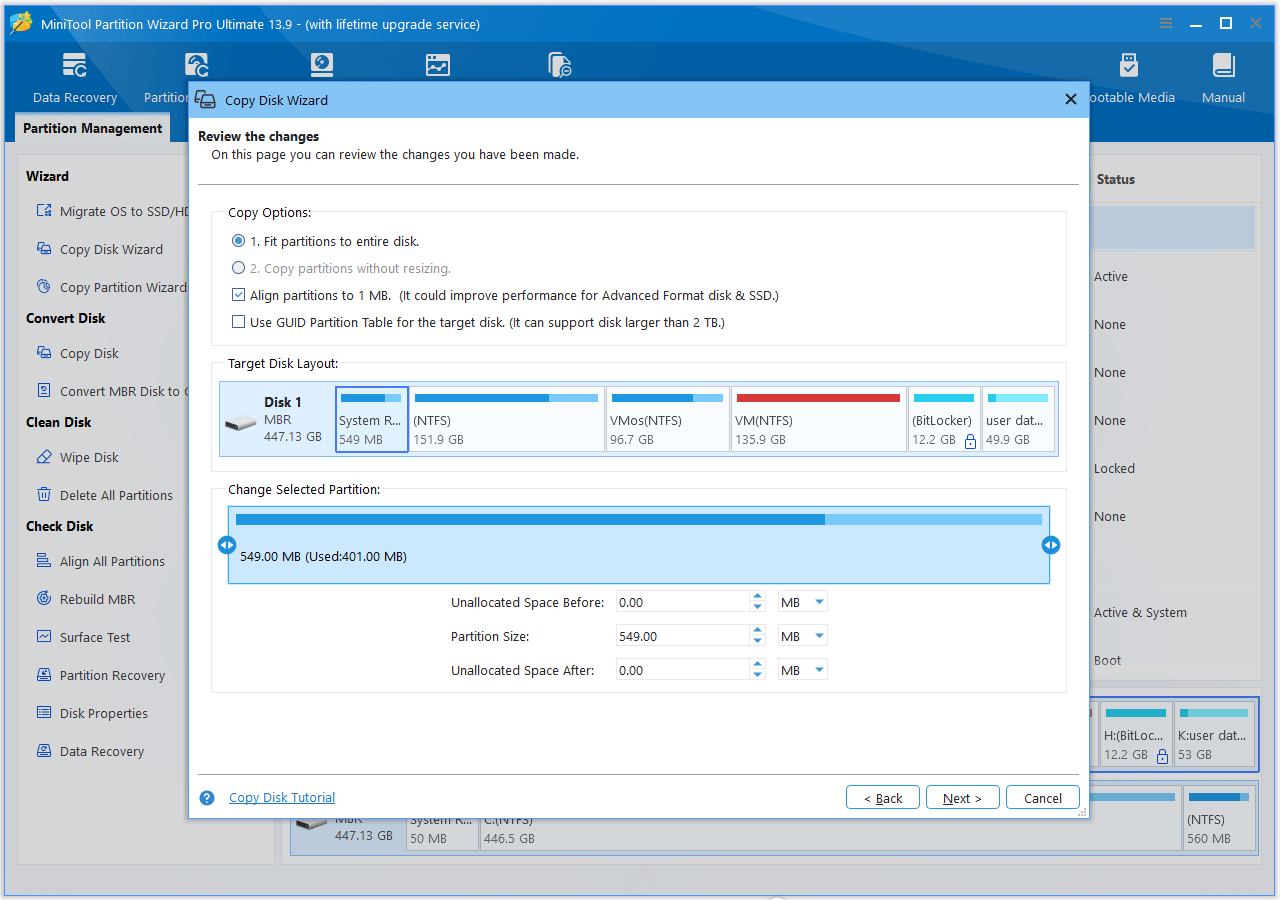Click the Next button
This screenshot has width=1280, height=900.
pos(962,797)
